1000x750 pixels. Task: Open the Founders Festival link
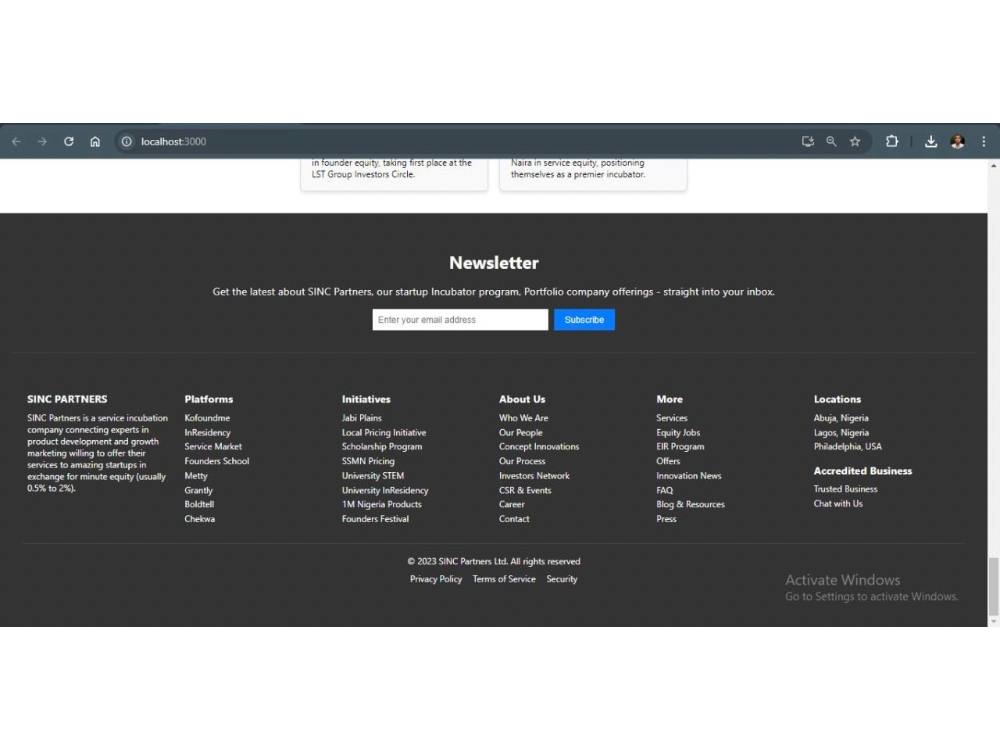(375, 519)
